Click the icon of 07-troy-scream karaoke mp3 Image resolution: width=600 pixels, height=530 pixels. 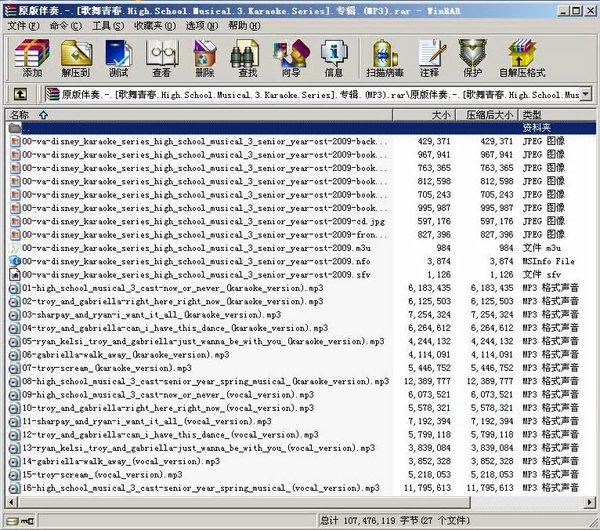pyautogui.click(x=15, y=368)
